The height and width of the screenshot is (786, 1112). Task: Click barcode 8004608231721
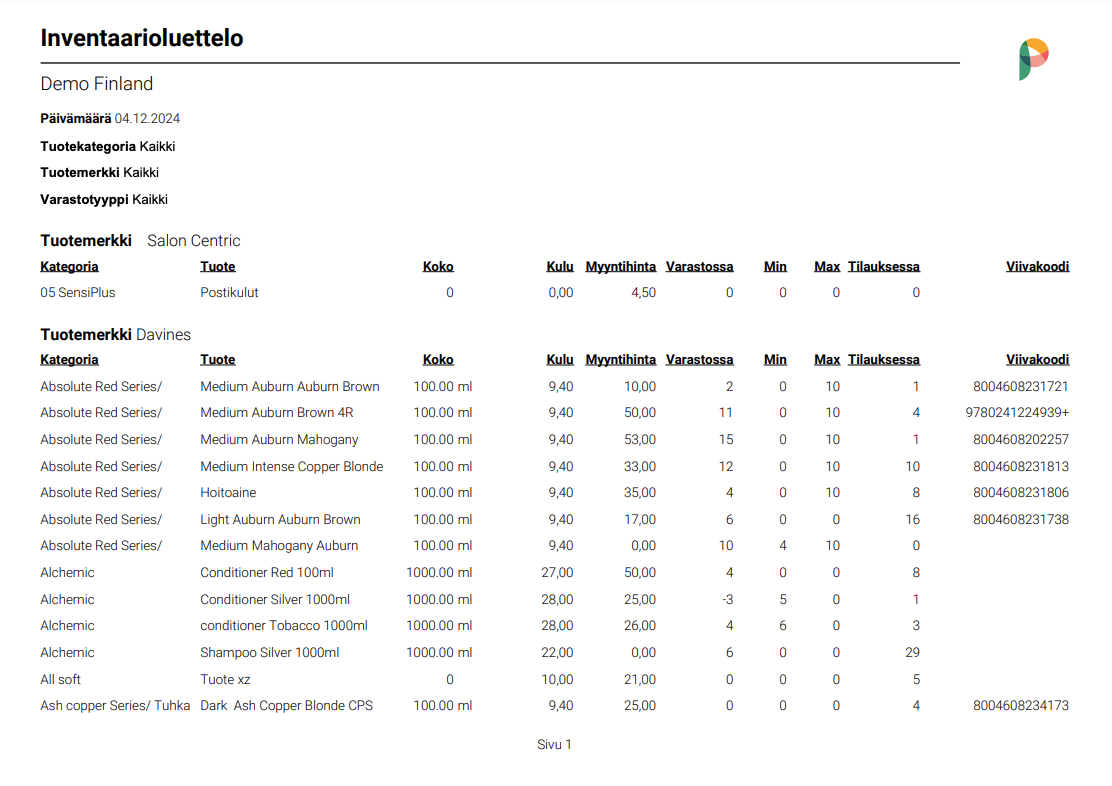coord(1021,387)
